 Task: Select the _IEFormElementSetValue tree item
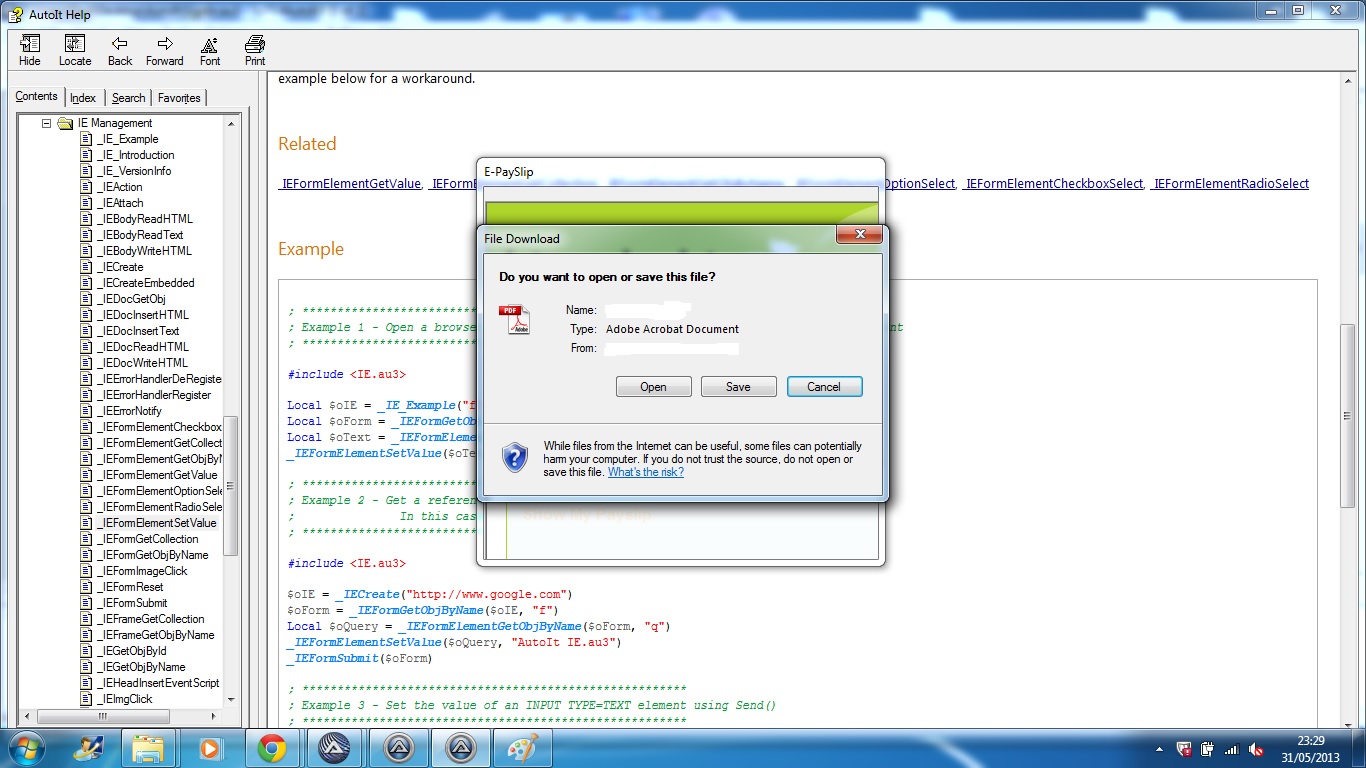157,523
